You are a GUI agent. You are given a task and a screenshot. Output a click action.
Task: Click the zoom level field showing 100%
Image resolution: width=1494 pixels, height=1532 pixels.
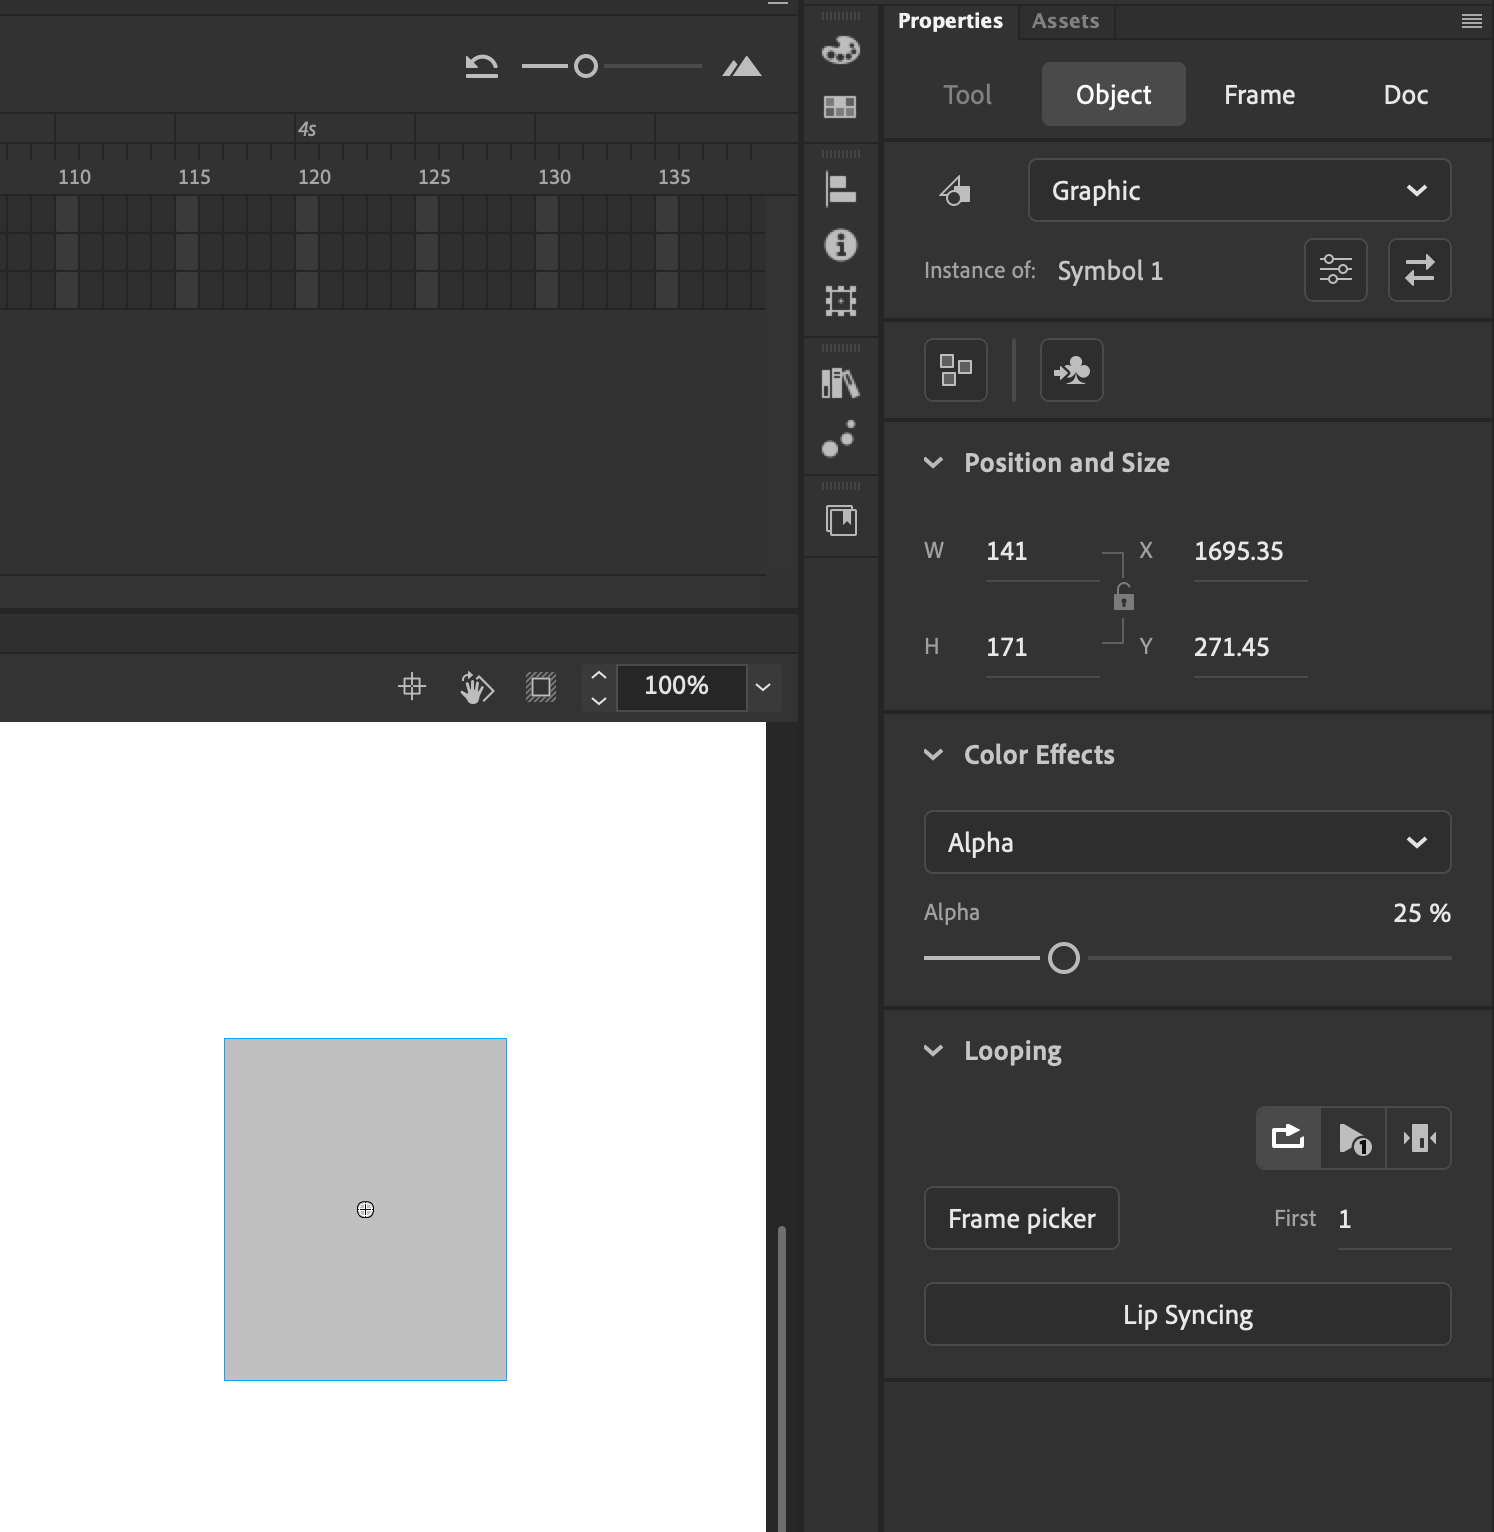[681, 687]
